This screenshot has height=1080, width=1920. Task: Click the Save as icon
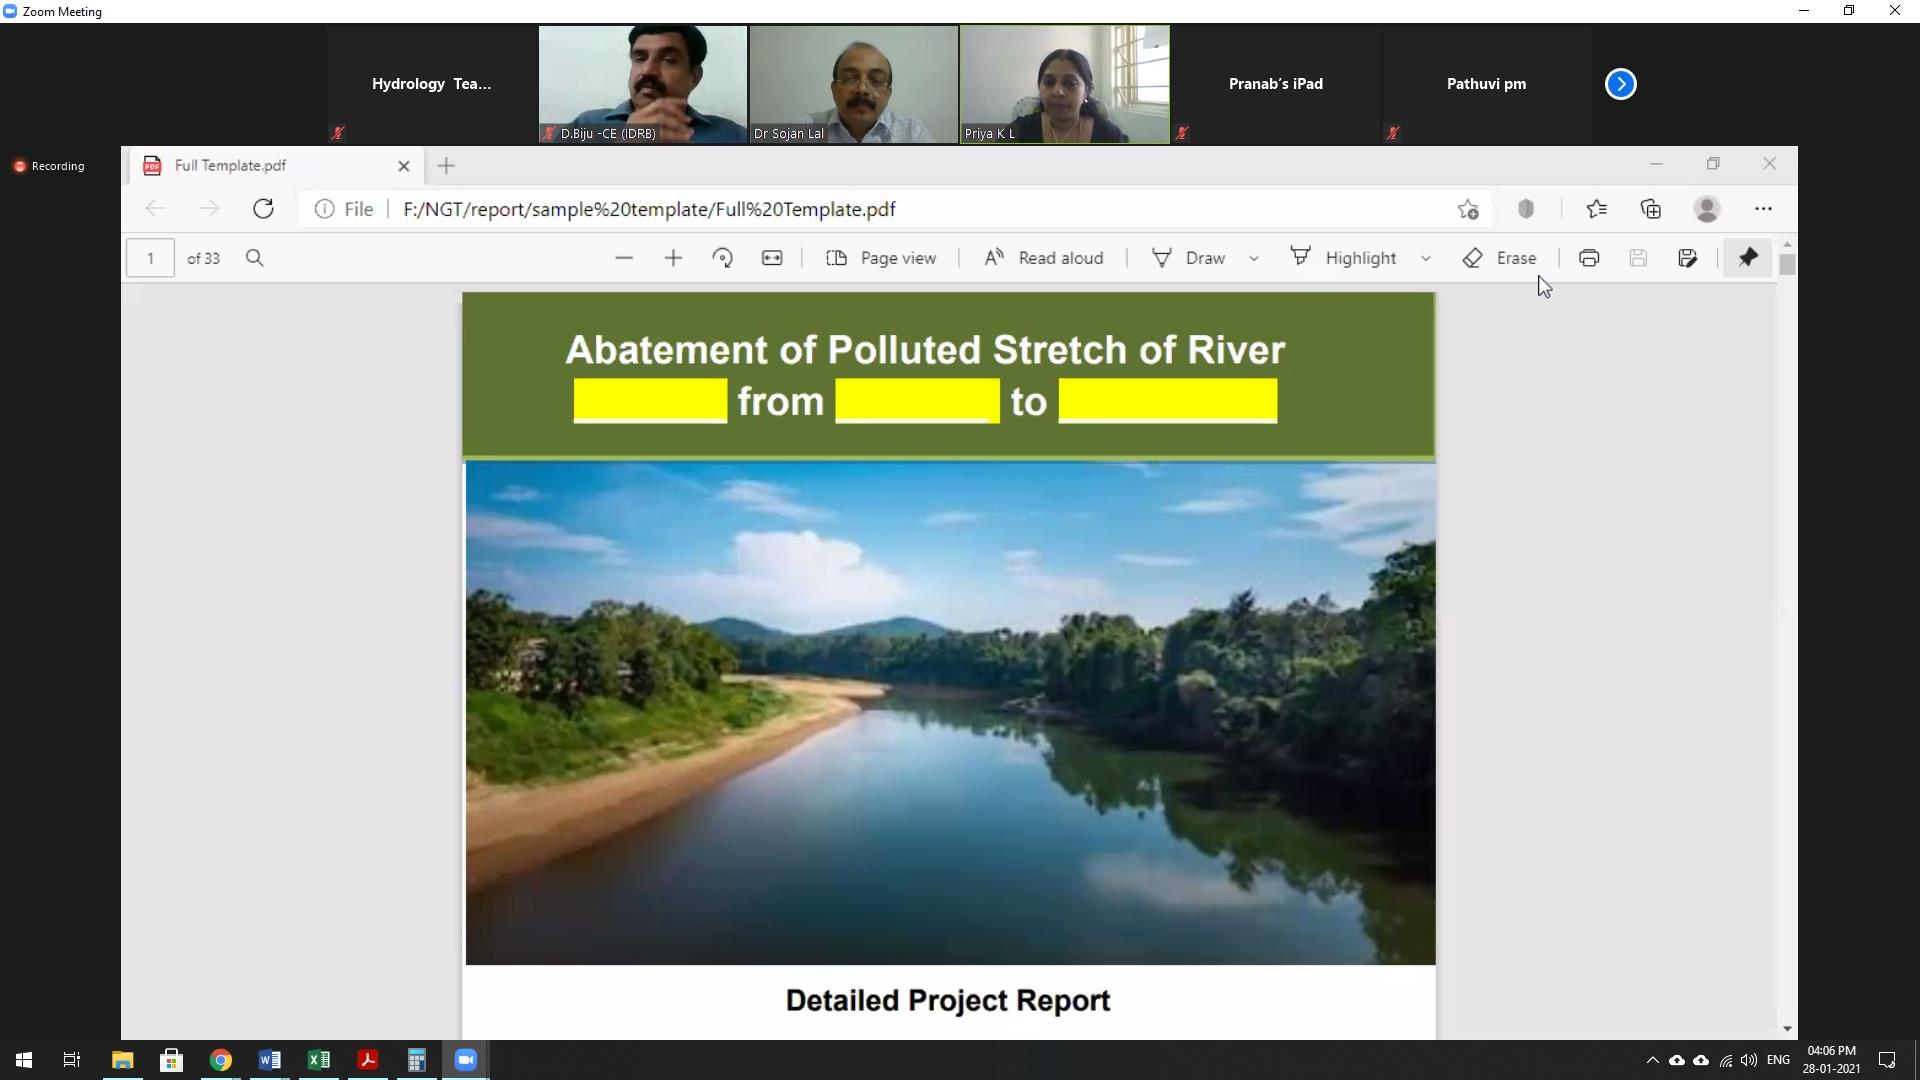1688,258
